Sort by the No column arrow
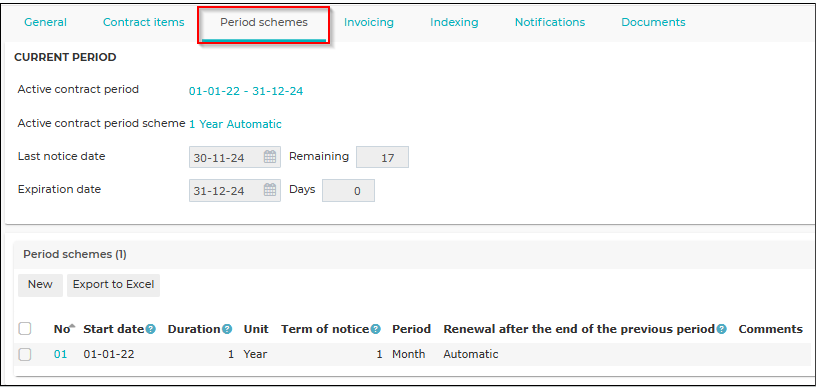The image size is (816, 388). pos(72,326)
